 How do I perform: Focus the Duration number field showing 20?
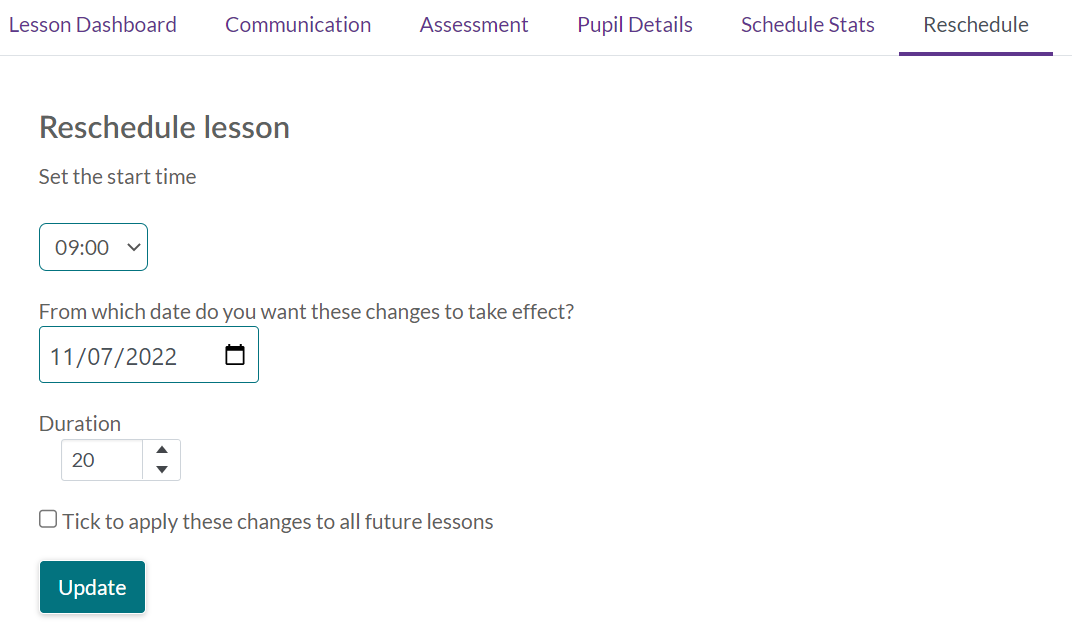pyautogui.click(x=102, y=460)
